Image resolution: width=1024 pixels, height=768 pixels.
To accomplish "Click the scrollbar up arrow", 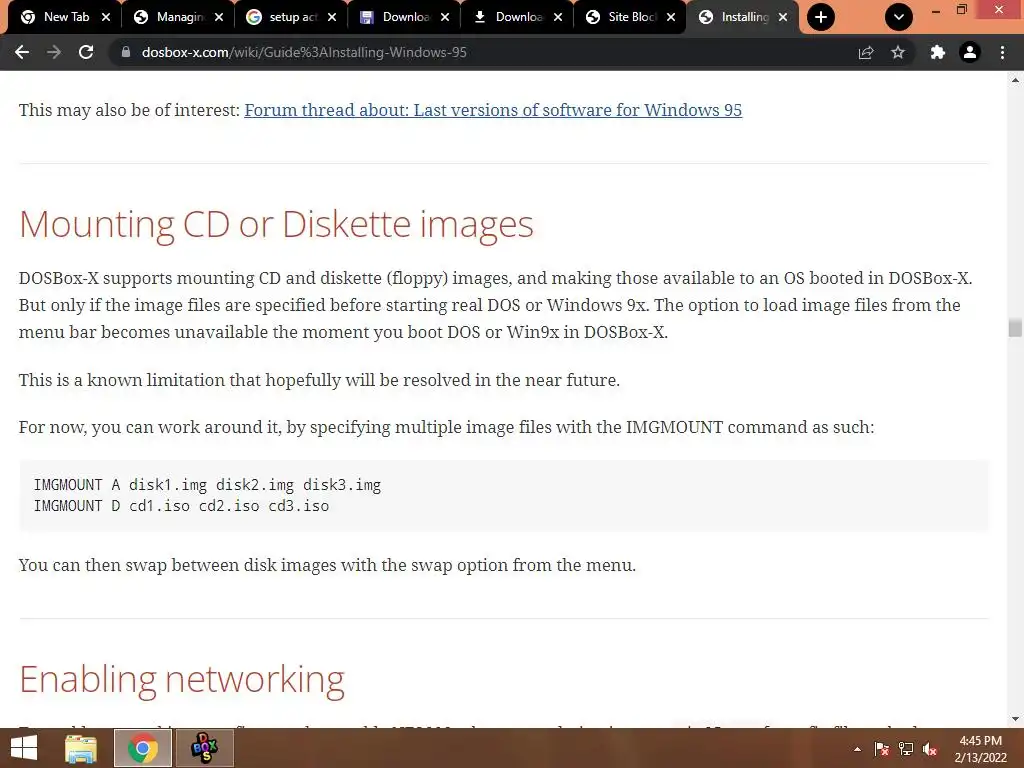I will tap(1015, 80).
